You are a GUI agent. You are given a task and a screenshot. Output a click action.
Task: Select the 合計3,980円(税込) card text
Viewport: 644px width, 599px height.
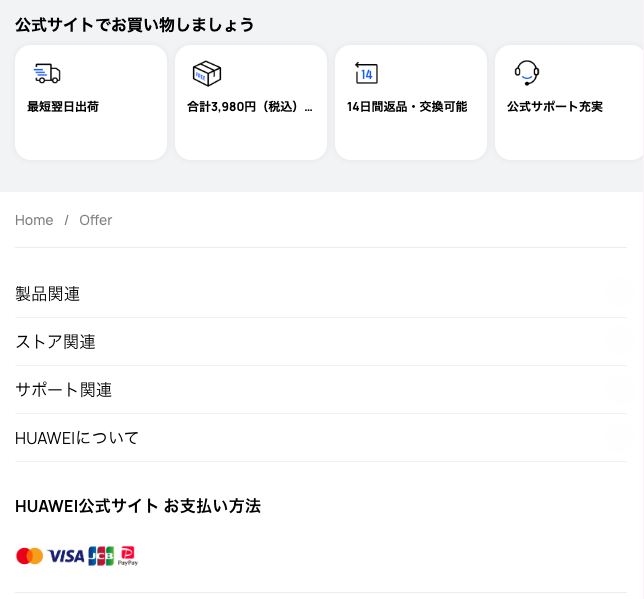click(x=249, y=107)
